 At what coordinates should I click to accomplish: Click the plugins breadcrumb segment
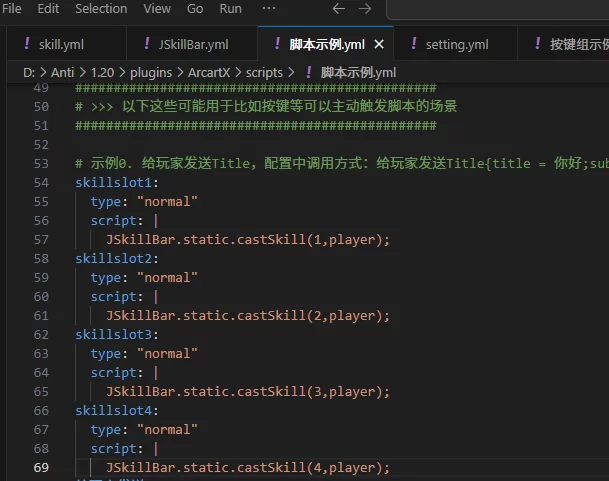pos(151,73)
